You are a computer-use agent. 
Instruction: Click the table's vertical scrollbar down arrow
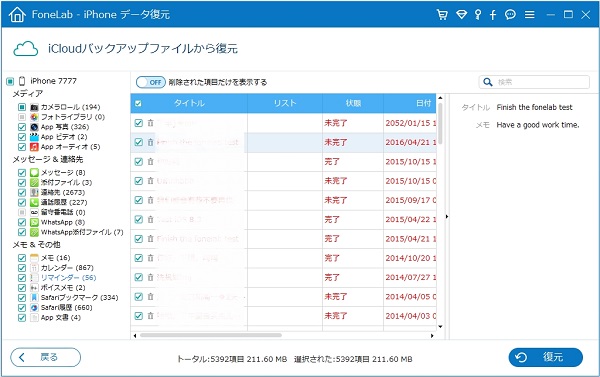(x=440, y=326)
